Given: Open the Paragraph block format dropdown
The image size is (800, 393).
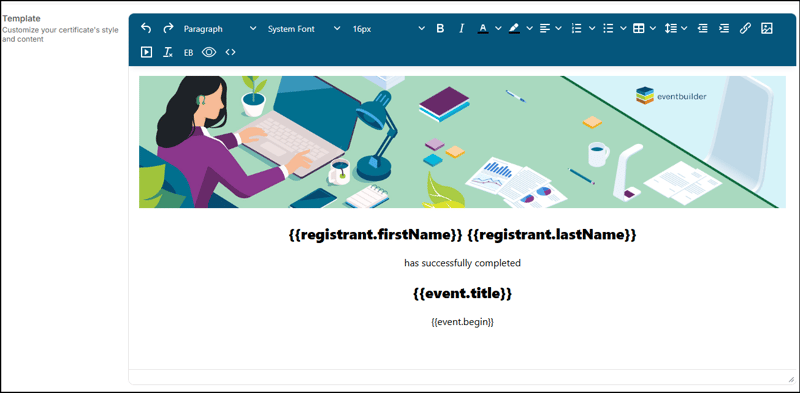Looking at the screenshot, I should click(220, 29).
